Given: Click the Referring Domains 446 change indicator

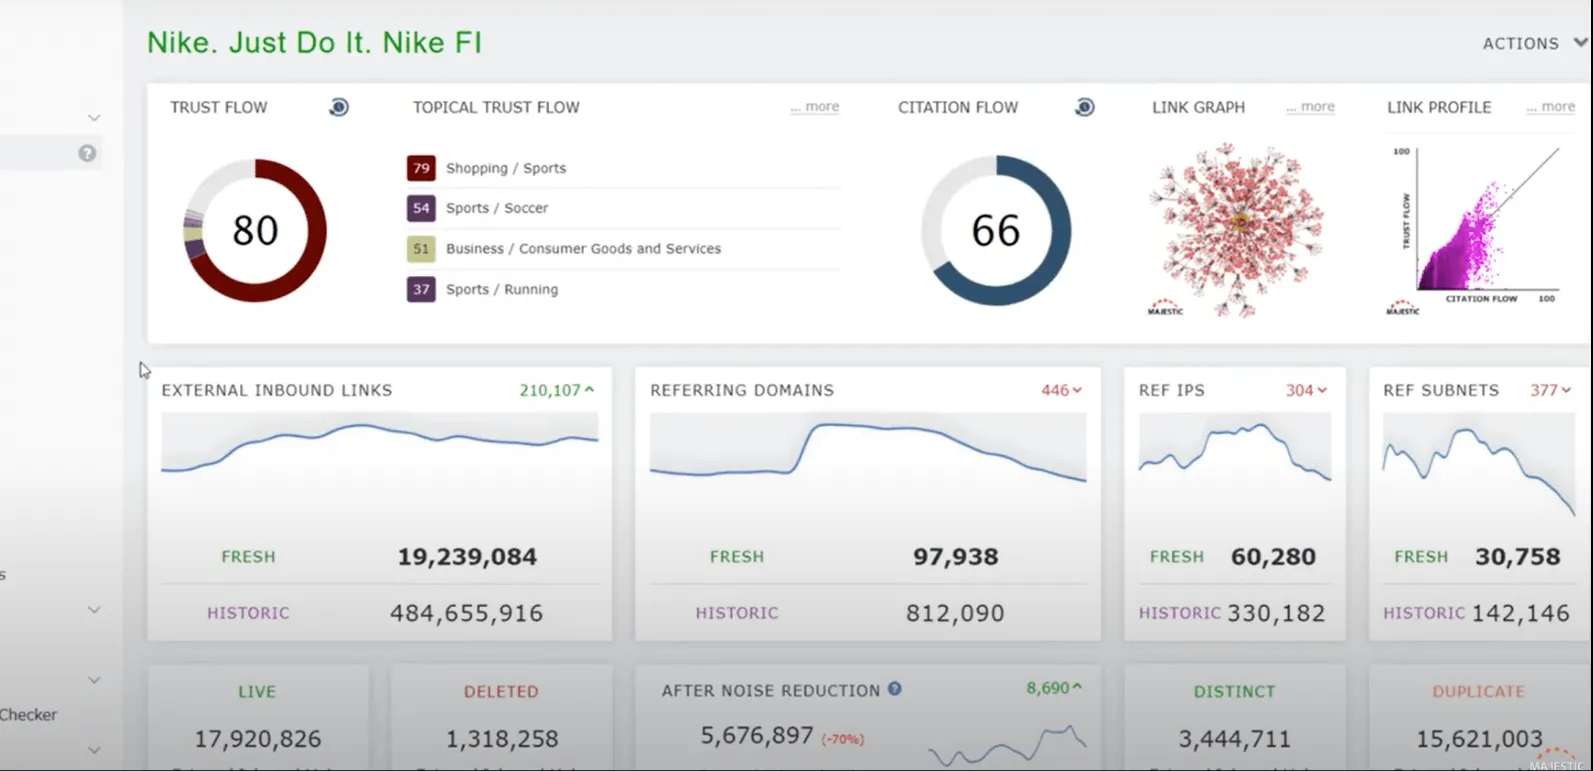Looking at the screenshot, I should (x=1062, y=390).
